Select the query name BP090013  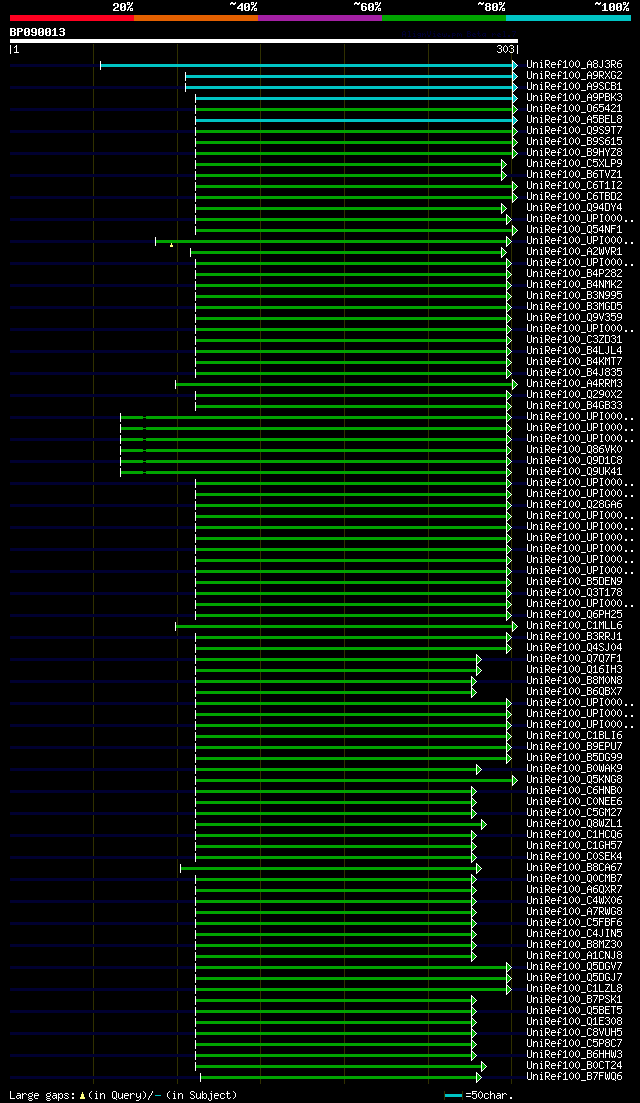point(37,32)
